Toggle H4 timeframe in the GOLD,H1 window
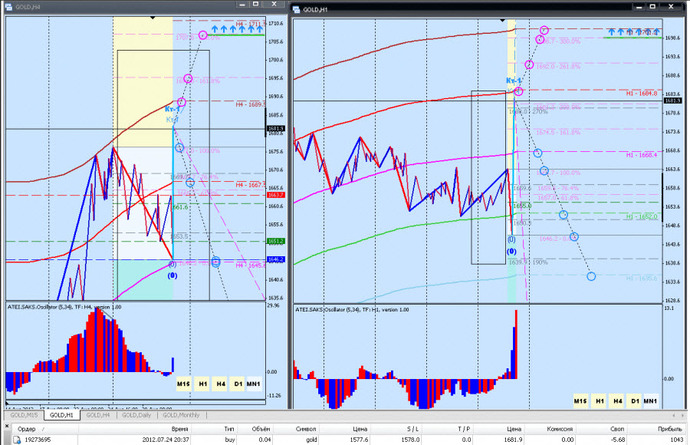The width and height of the screenshot is (690, 445). pos(617,401)
